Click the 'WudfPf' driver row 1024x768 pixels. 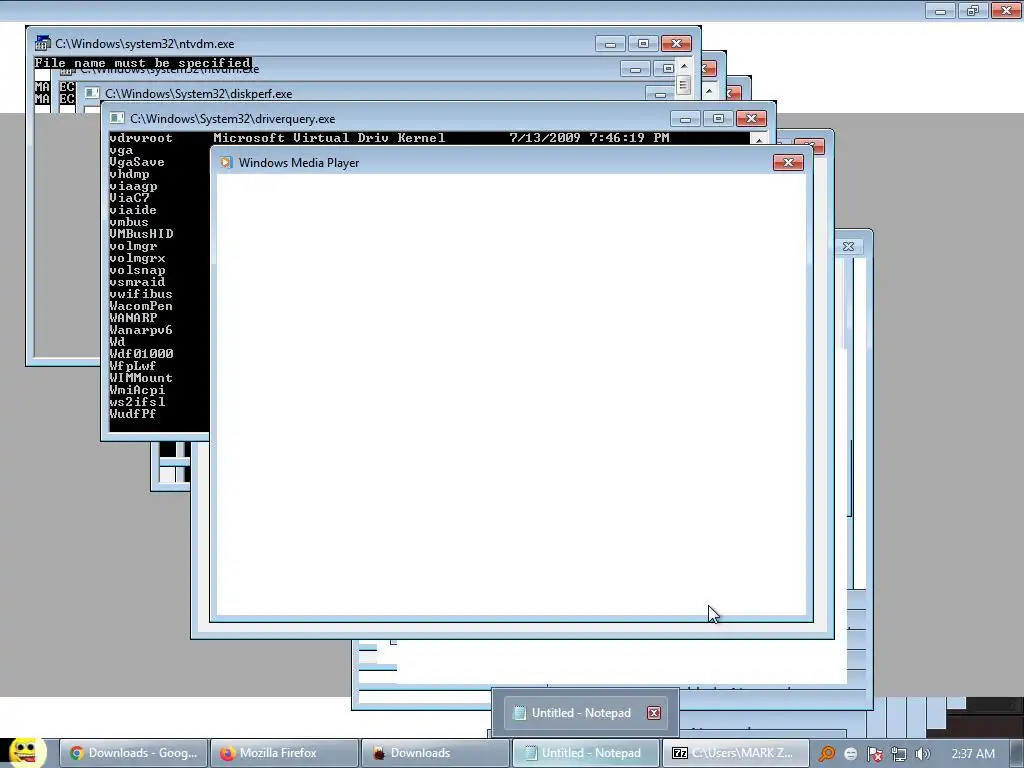pos(133,414)
